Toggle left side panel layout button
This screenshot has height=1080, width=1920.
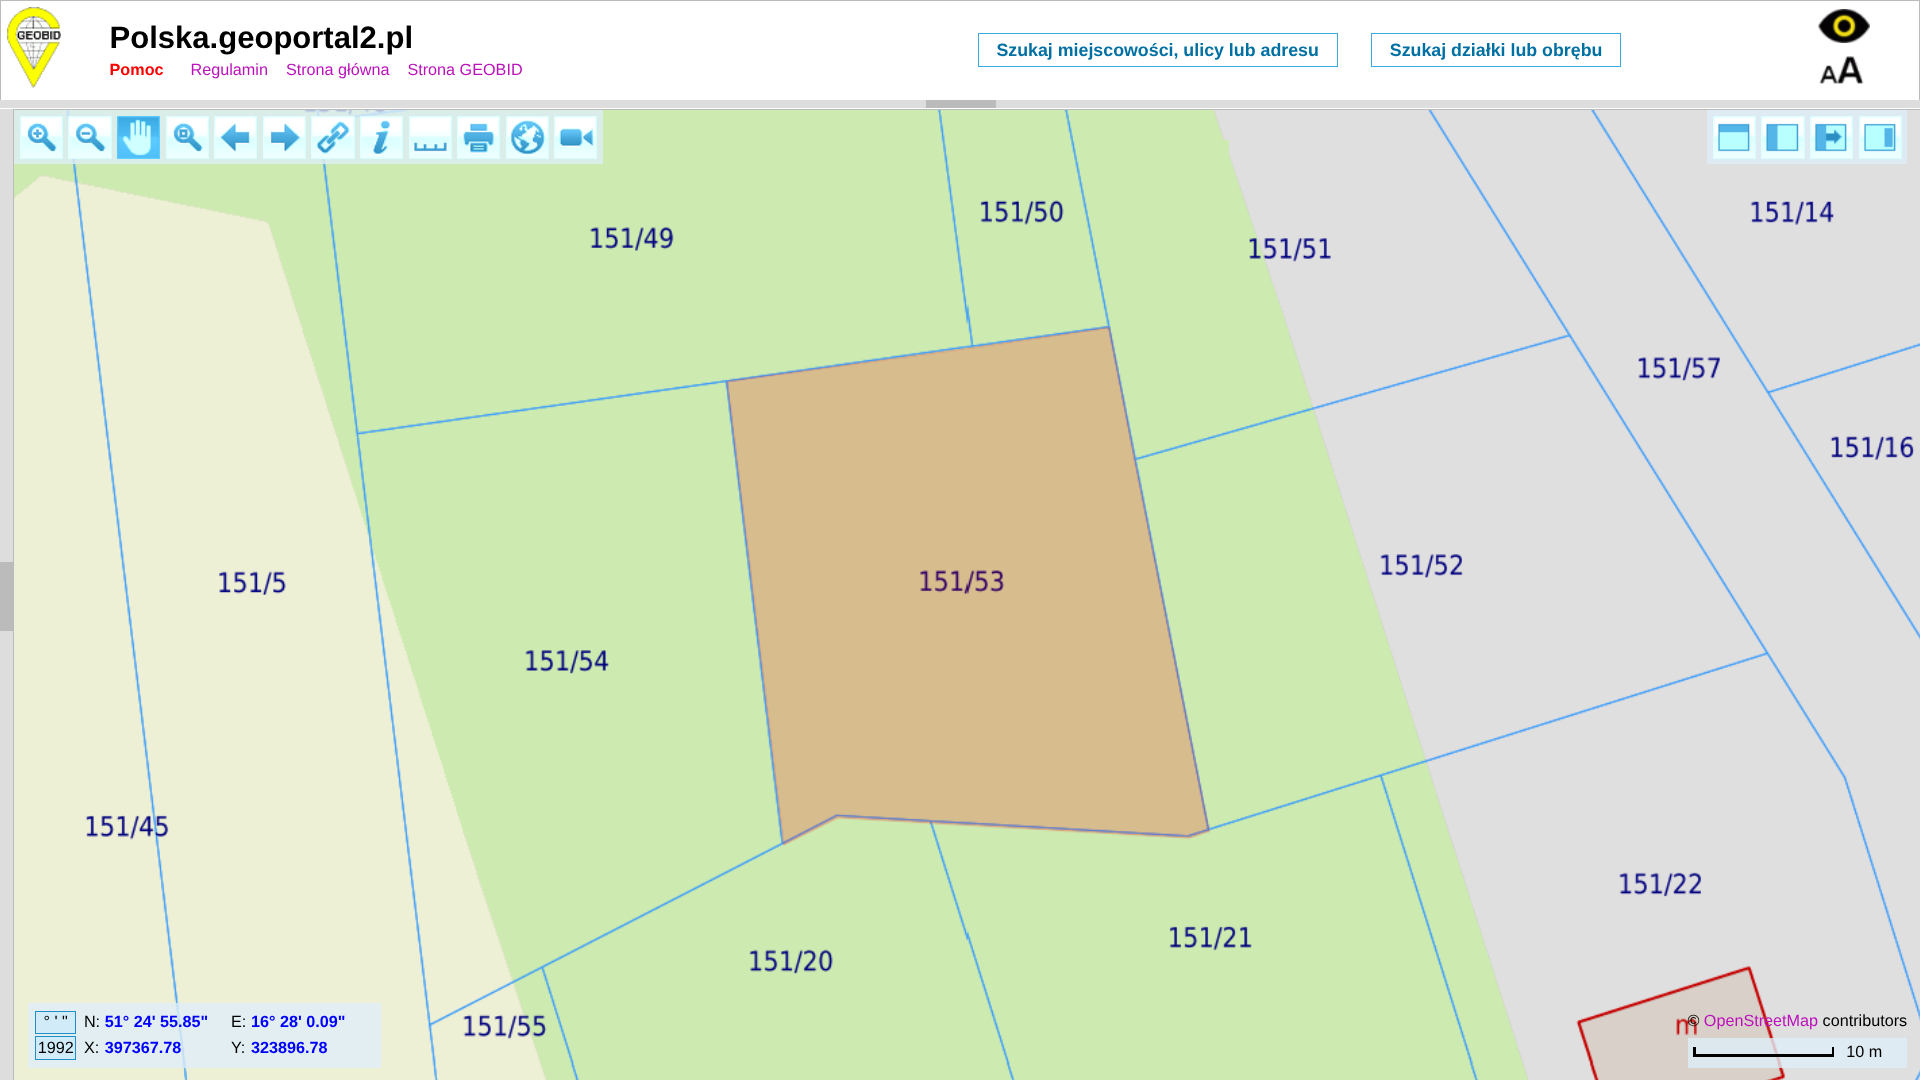pyautogui.click(x=1782, y=137)
